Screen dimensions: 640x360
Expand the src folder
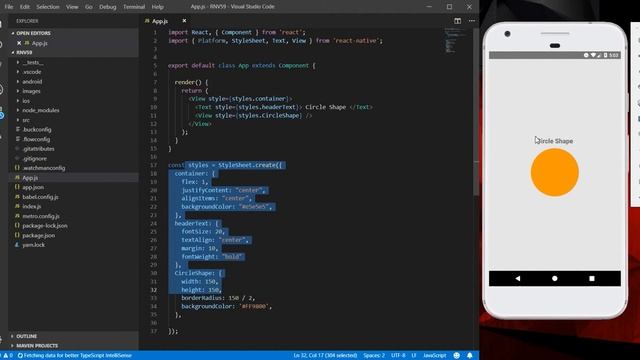tap(26, 120)
